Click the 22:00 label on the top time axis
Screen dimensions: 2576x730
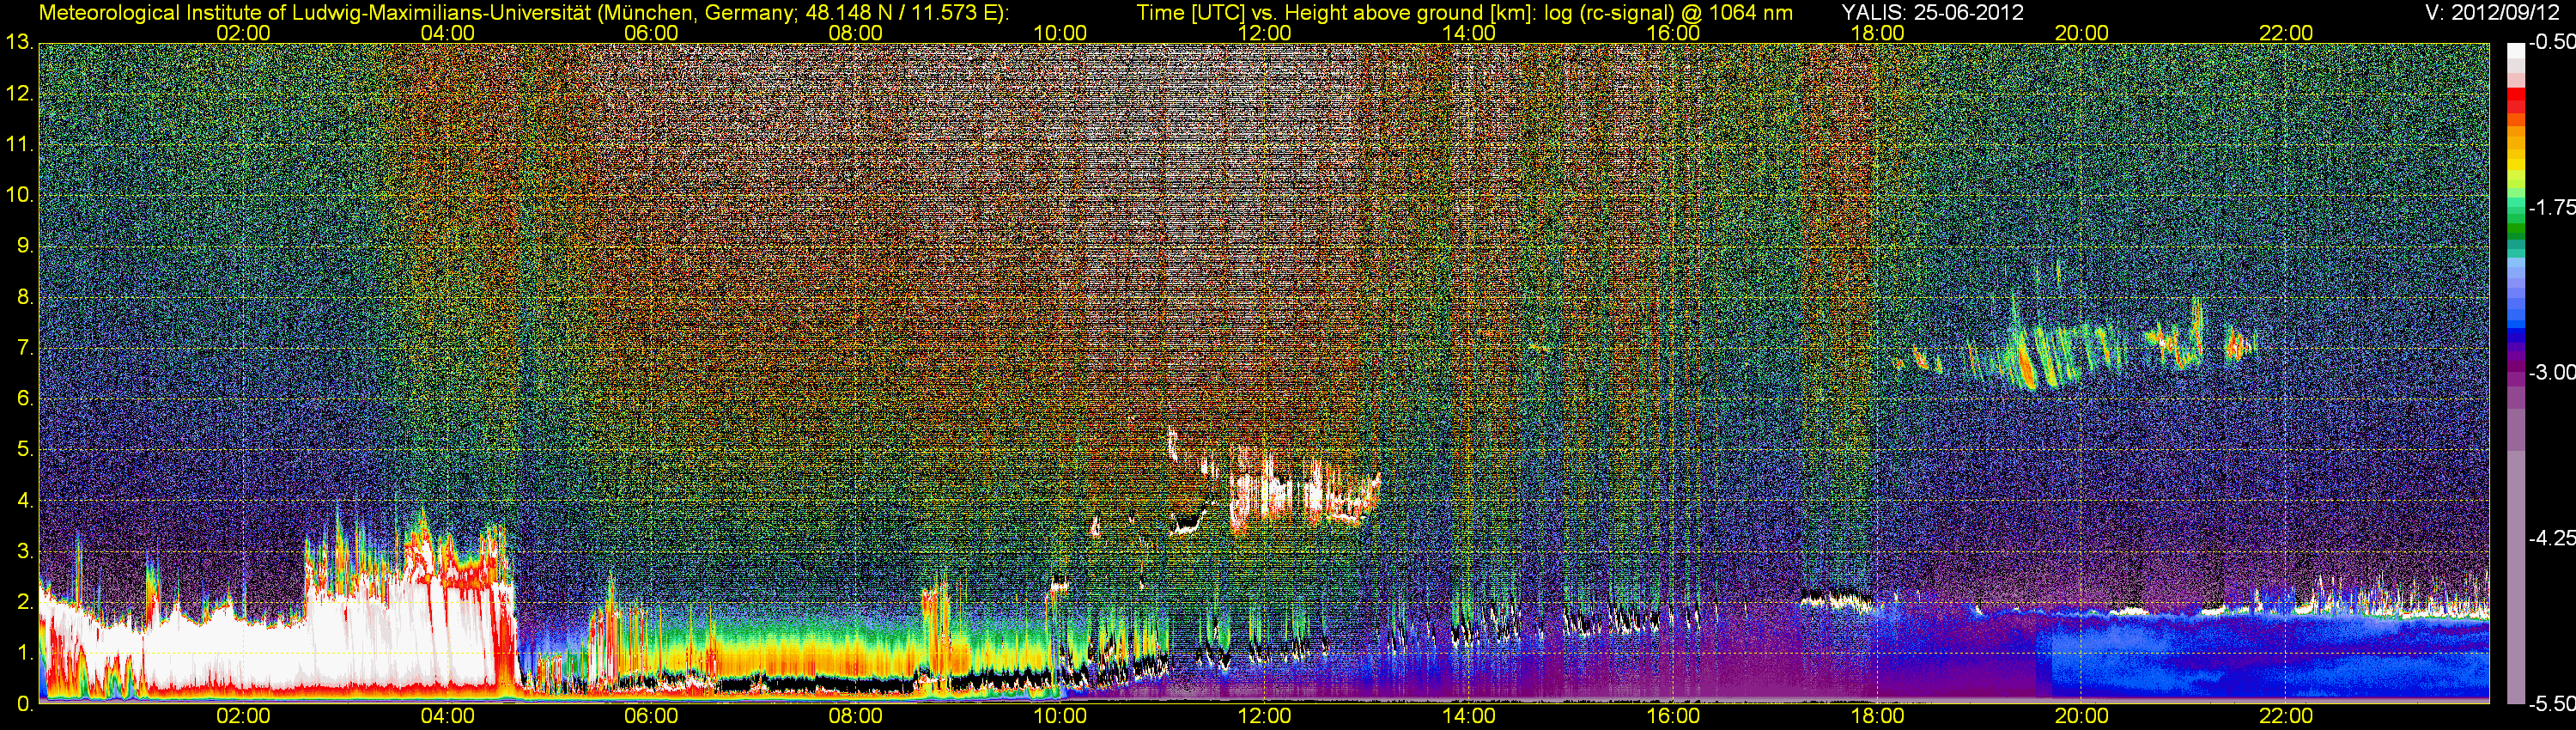tap(2286, 33)
